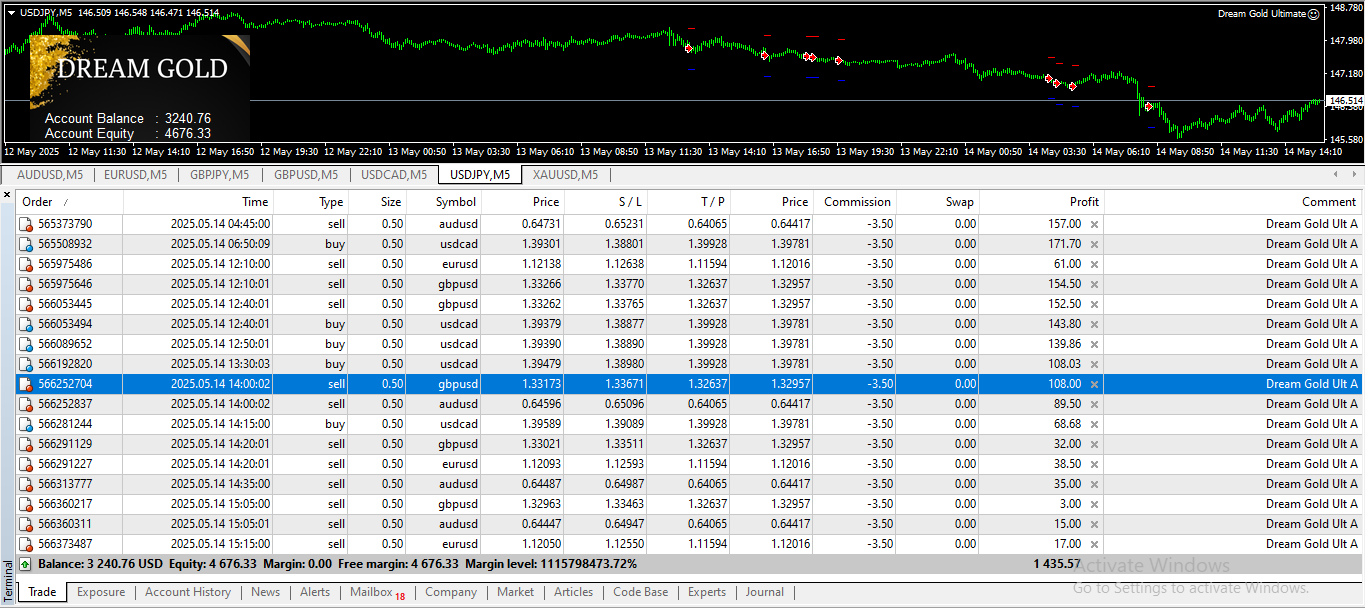Sort by the Type column header
The width and height of the screenshot is (1365, 609).
(x=310, y=202)
